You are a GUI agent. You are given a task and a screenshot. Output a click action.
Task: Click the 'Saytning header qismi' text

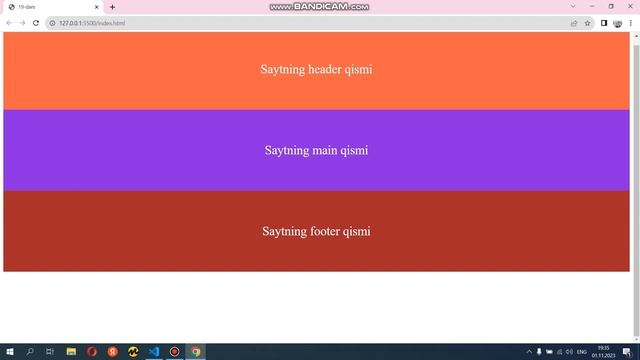pyautogui.click(x=316, y=69)
